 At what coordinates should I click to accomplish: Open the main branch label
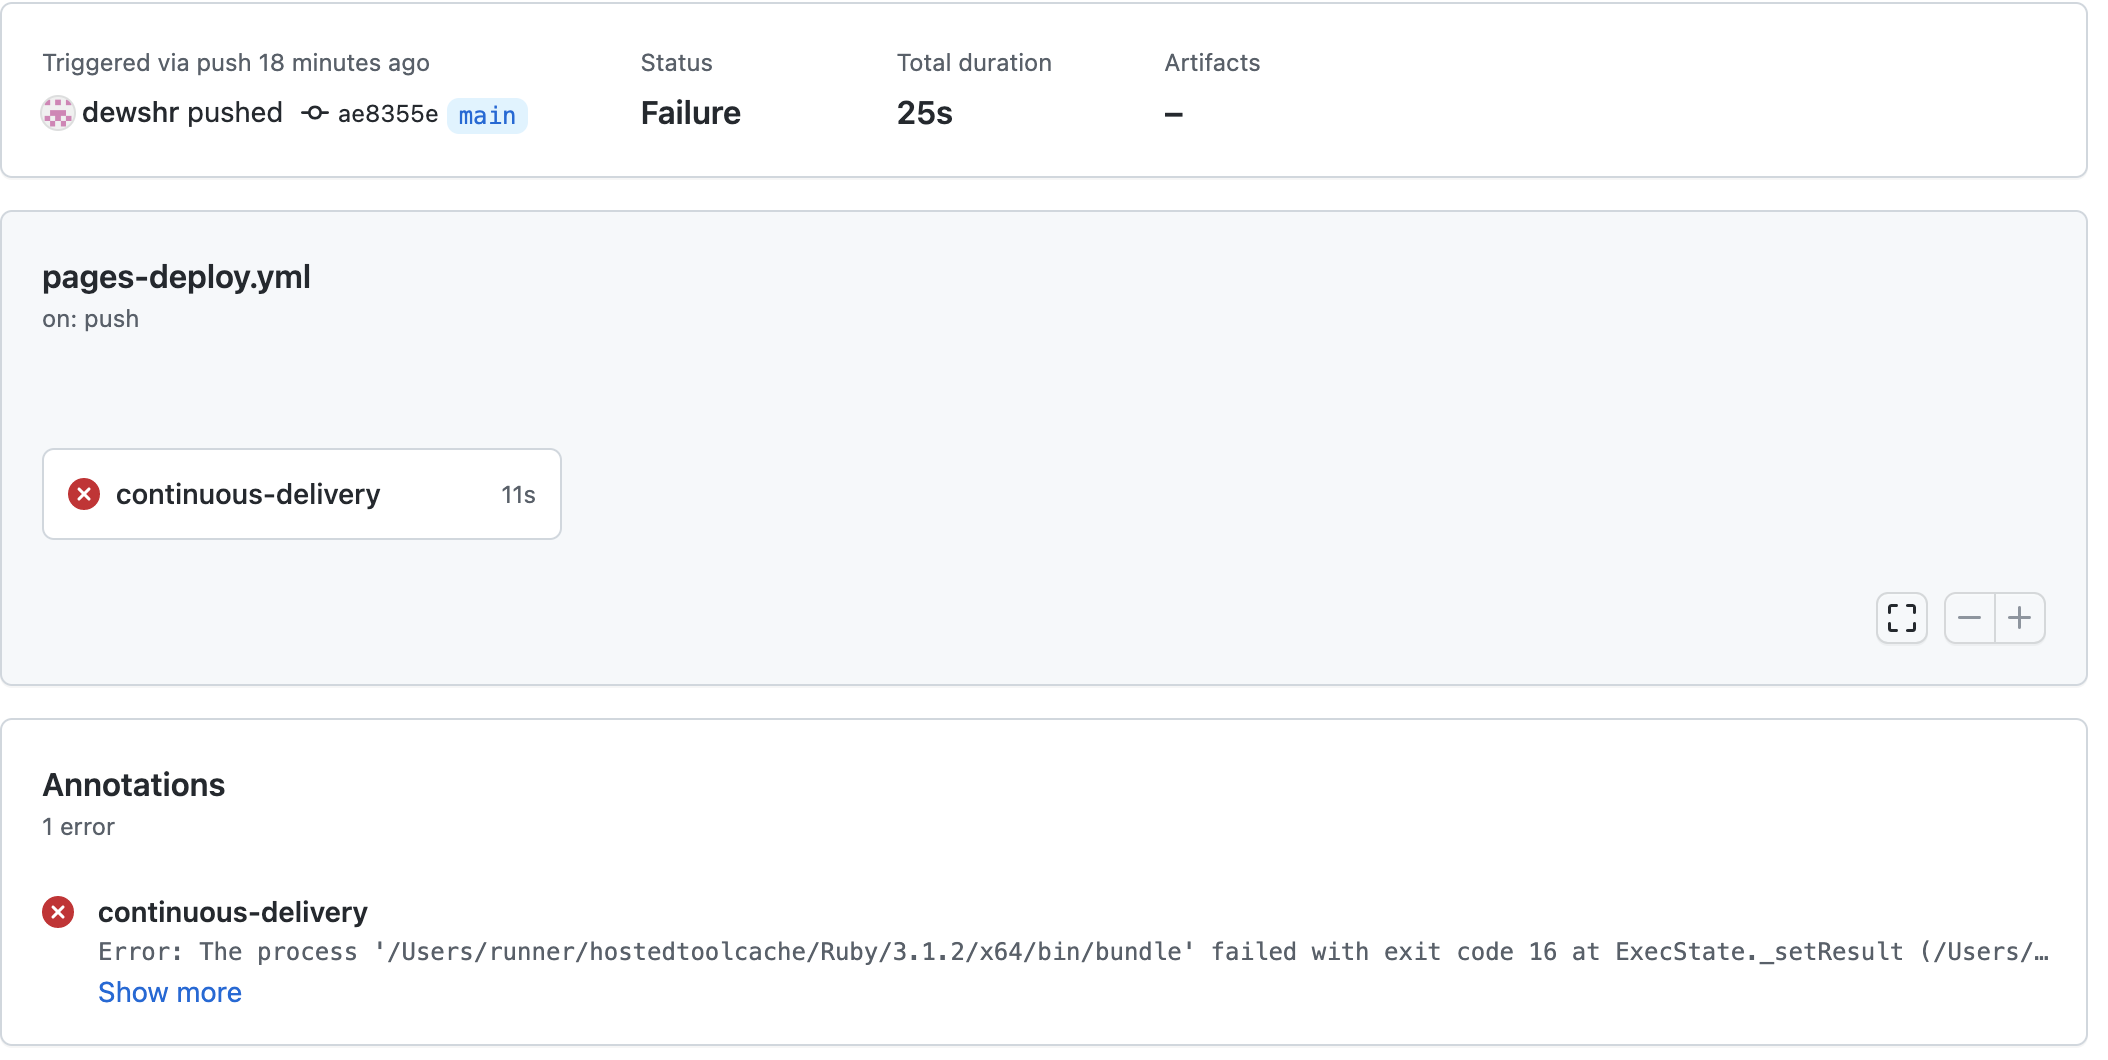click(487, 115)
